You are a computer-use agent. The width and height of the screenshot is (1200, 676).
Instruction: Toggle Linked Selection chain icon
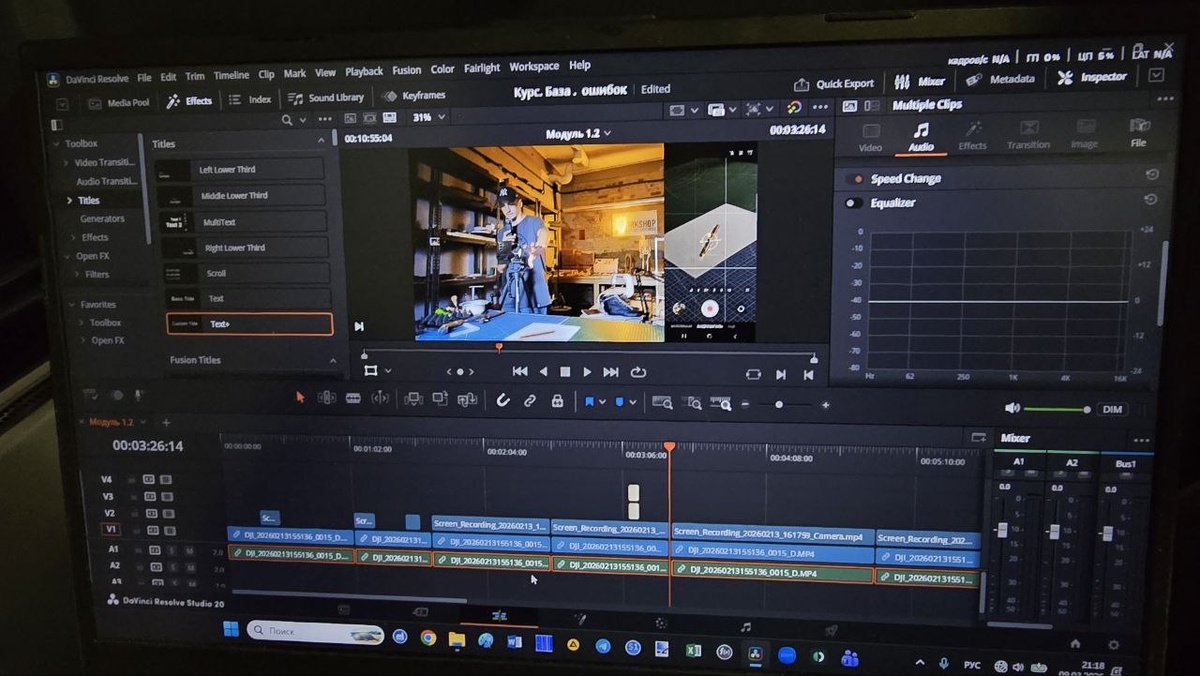coord(530,400)
